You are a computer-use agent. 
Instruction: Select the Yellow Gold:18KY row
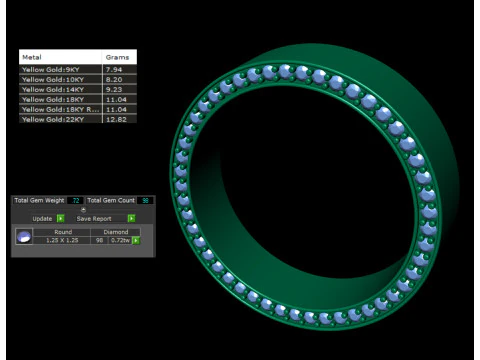click(x=78, y=99)
